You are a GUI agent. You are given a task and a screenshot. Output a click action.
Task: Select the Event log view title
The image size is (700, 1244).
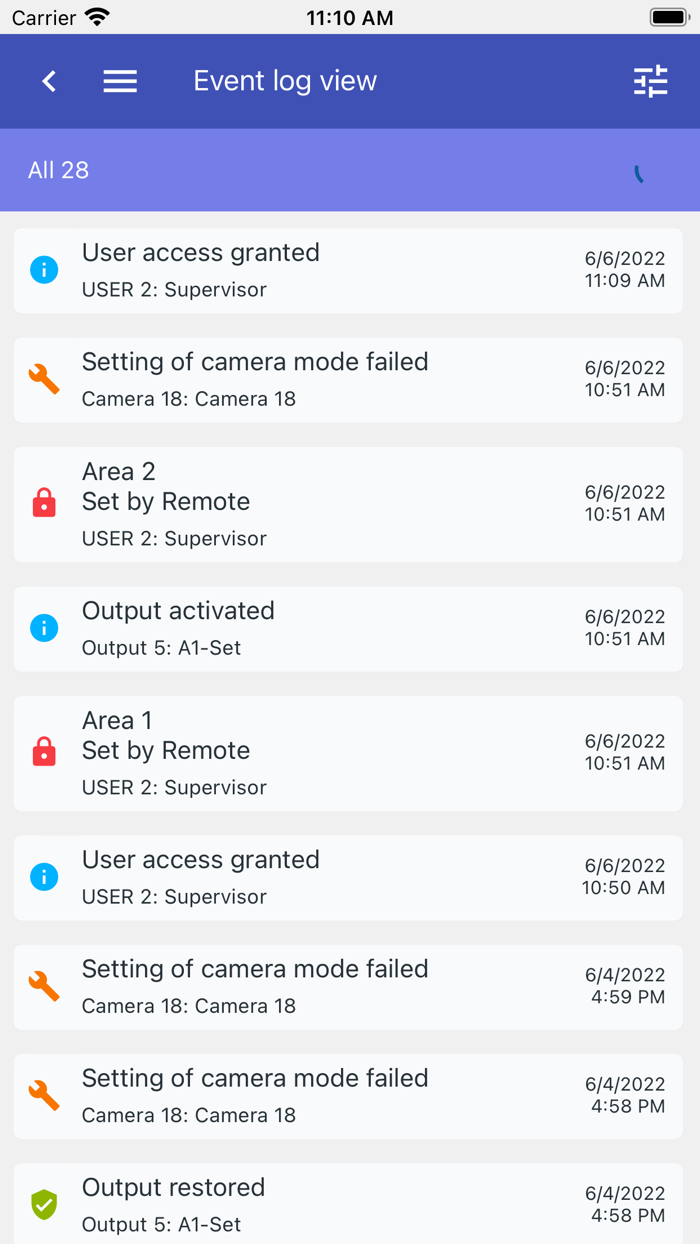285,81
